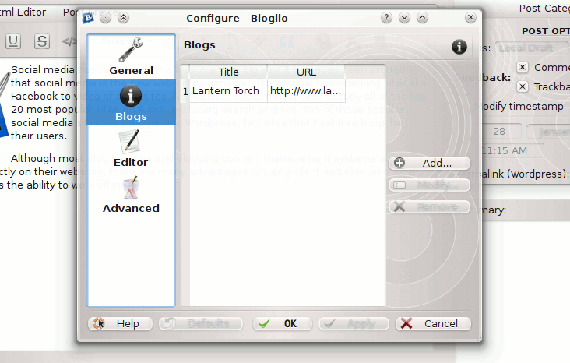Open the General configuration page

coord(131,56)
